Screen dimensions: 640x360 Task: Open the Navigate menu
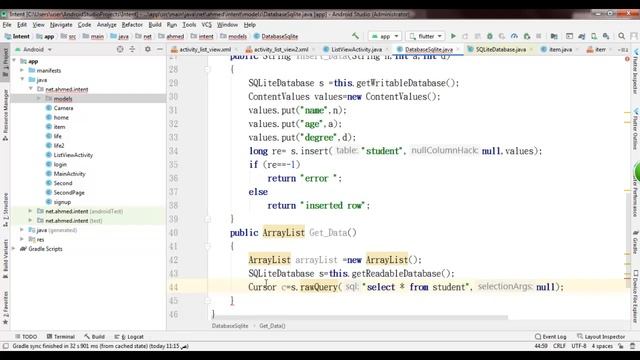[x=61, y=25]
